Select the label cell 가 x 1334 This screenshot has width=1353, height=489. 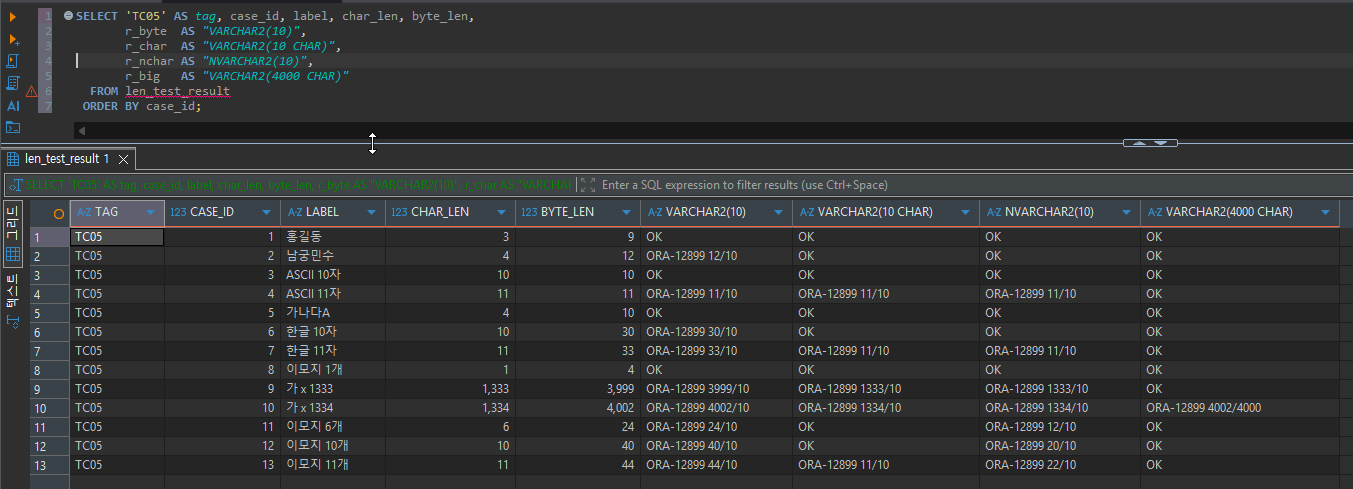[x=332, y=408]
